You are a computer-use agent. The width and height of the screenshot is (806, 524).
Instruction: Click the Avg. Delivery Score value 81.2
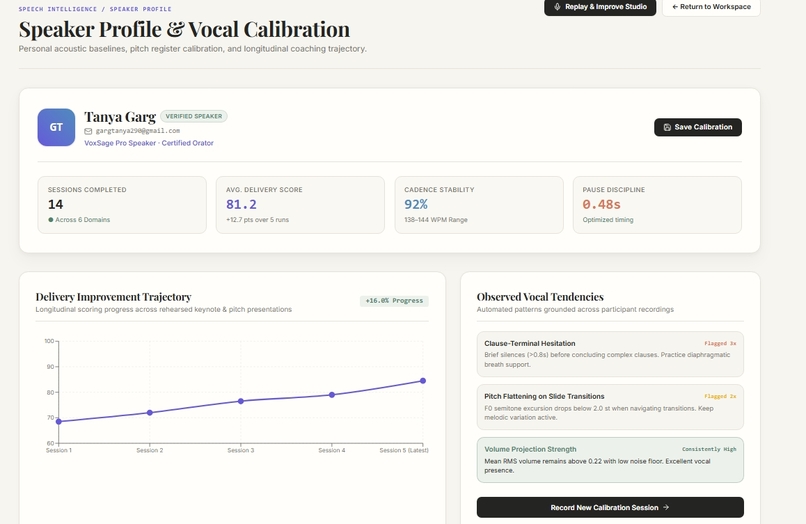tap(241, 204)
